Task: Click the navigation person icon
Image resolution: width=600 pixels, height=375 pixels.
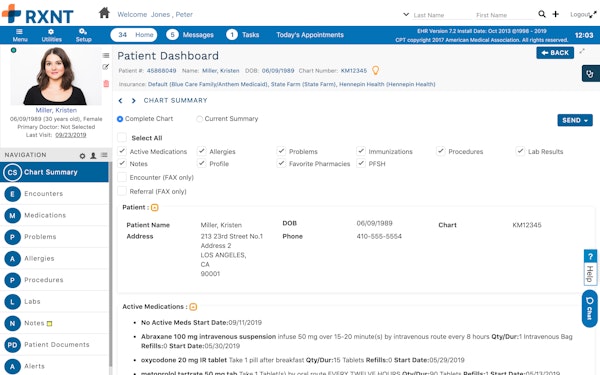Action: point(93,156)
